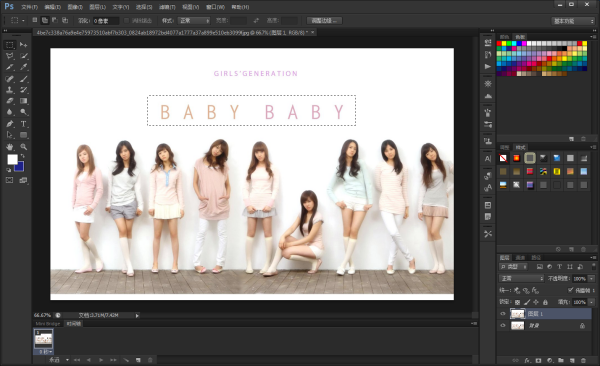
Task: Select the Blur tool
Action: click(x=10, y=112)
